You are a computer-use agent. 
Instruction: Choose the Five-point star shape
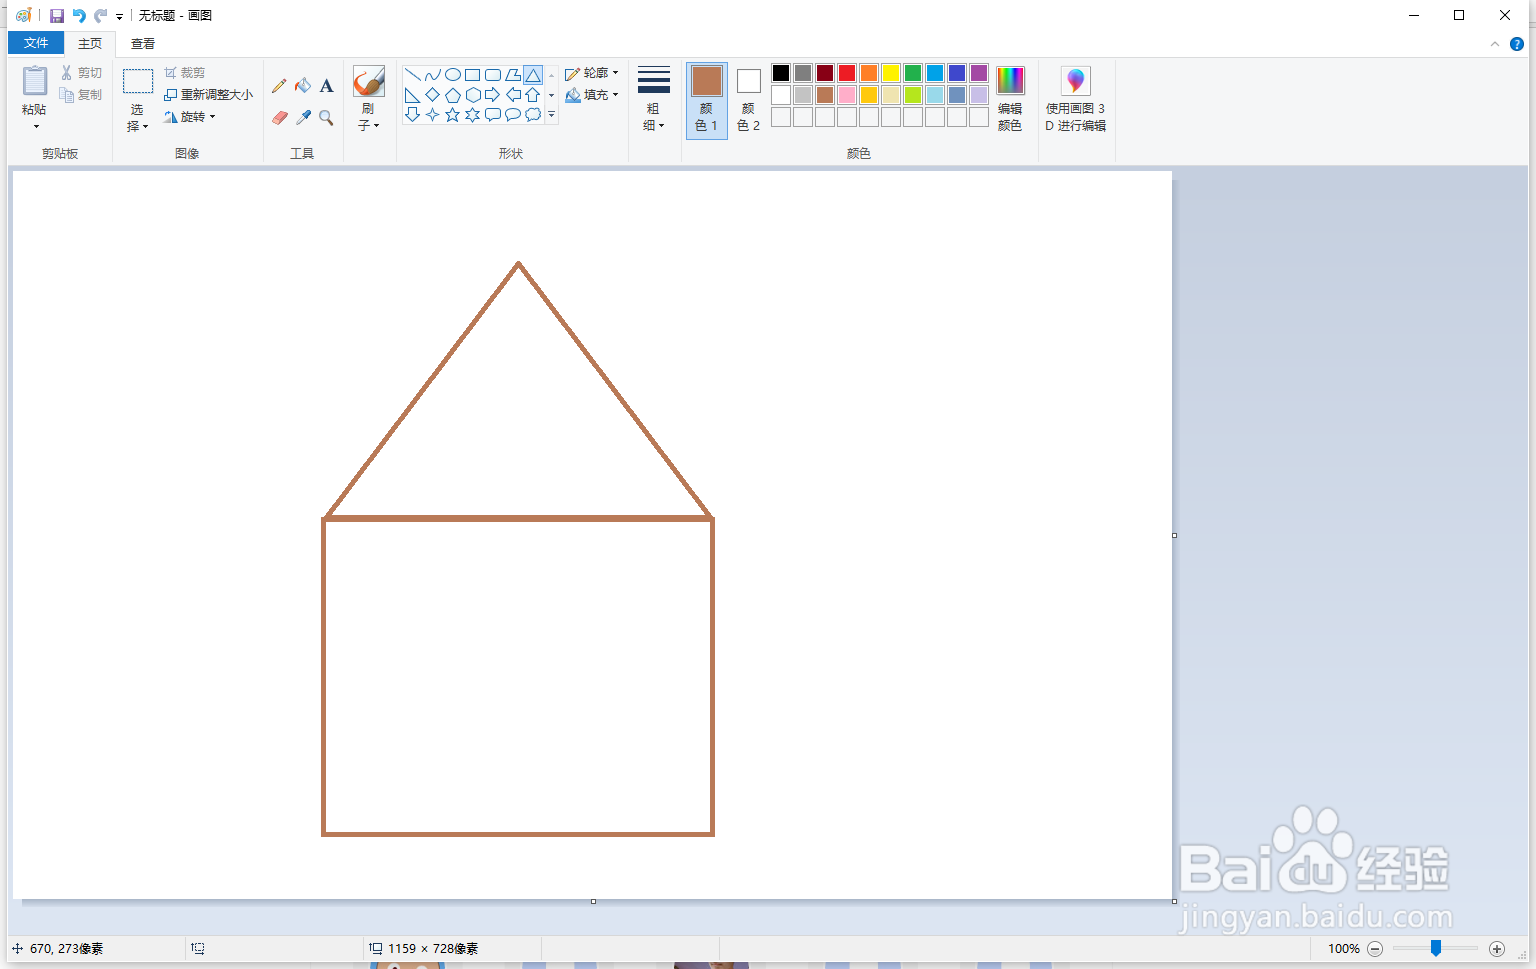452,115
